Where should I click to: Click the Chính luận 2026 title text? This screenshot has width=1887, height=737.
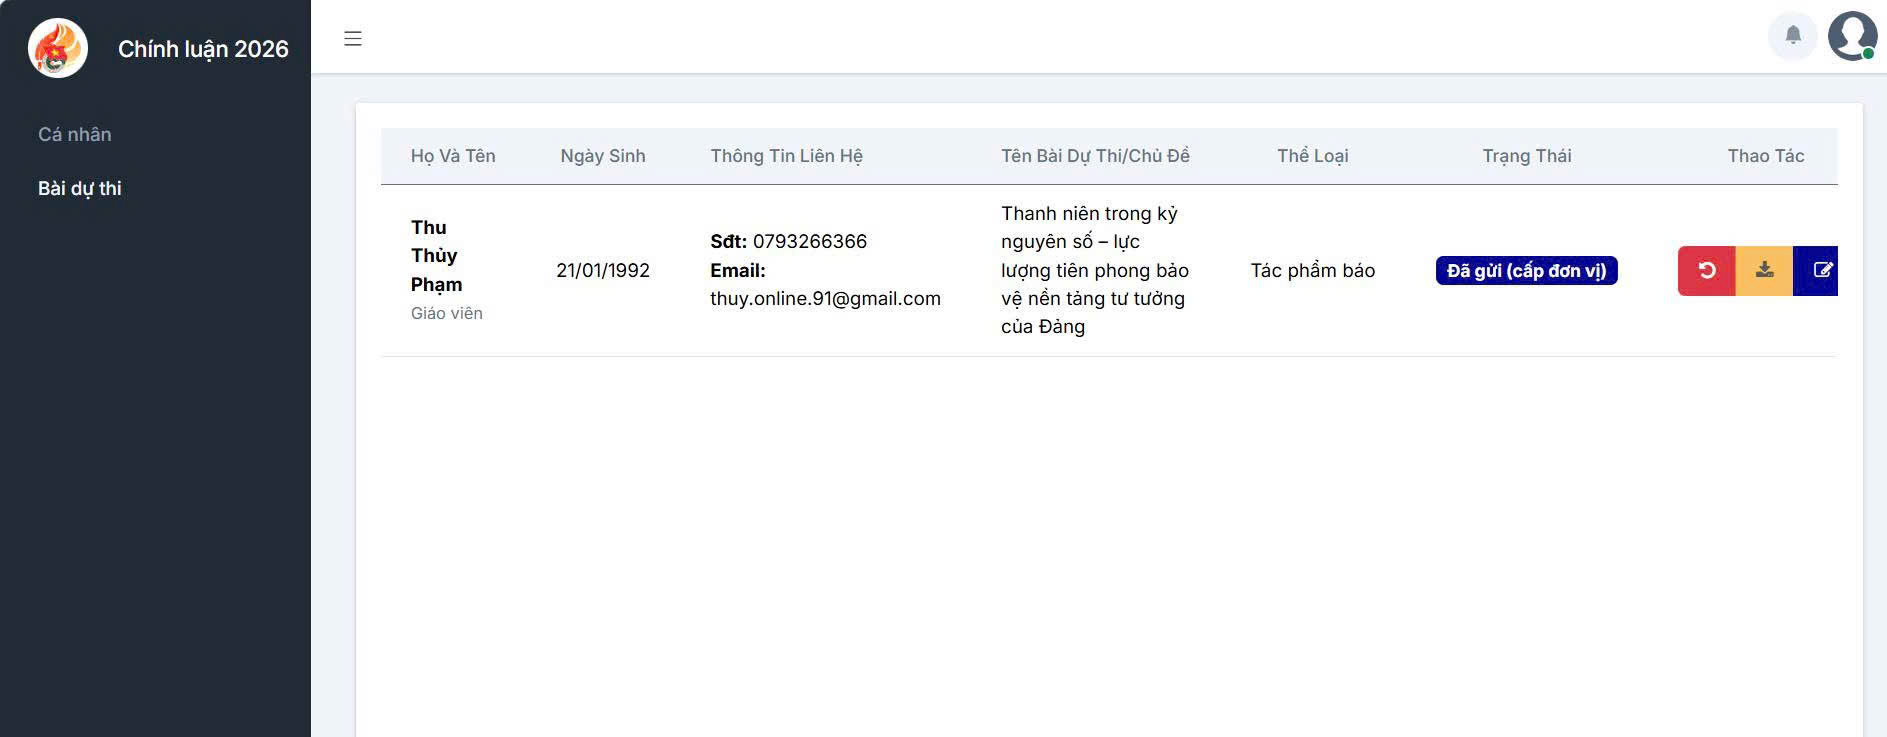pyautogui.click(x=203, y=49)
